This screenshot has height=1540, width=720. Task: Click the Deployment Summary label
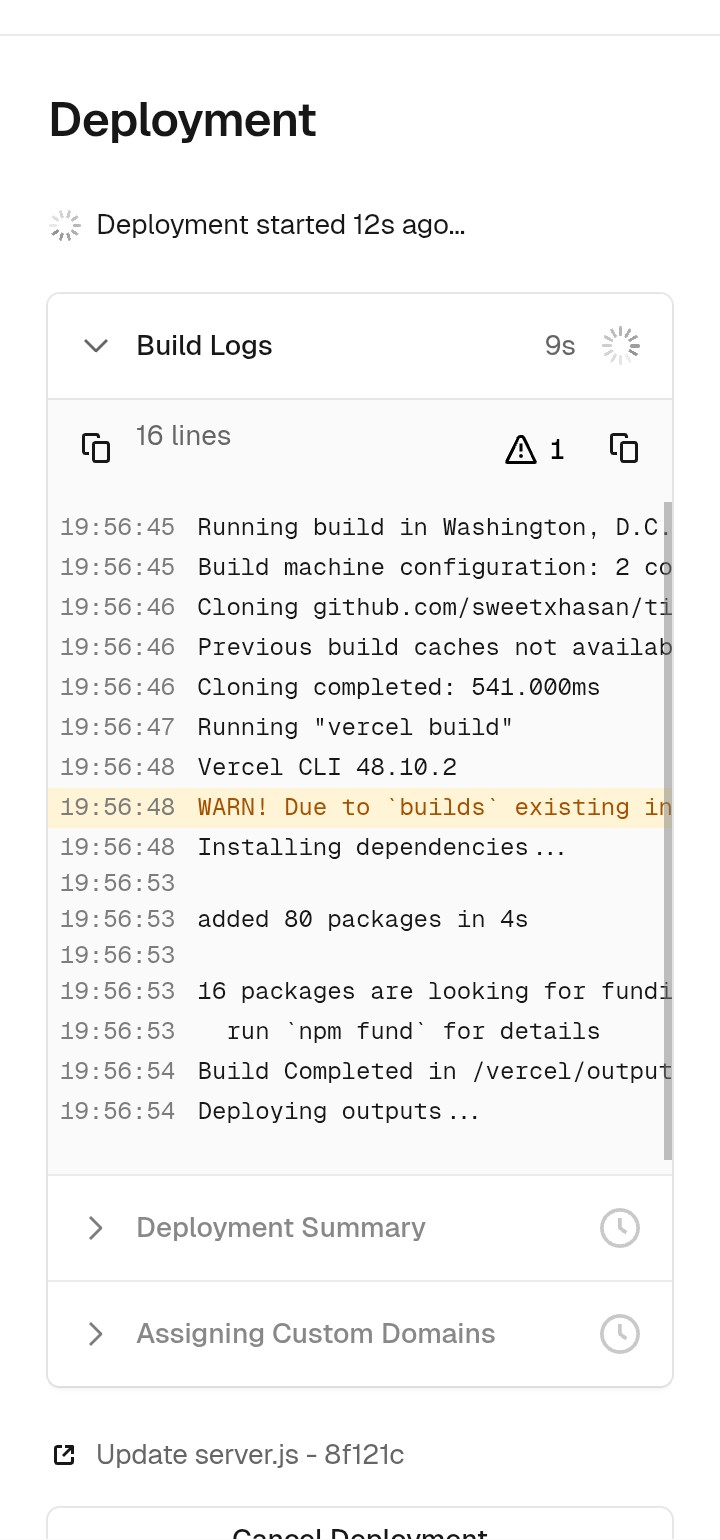(281, 1228)
